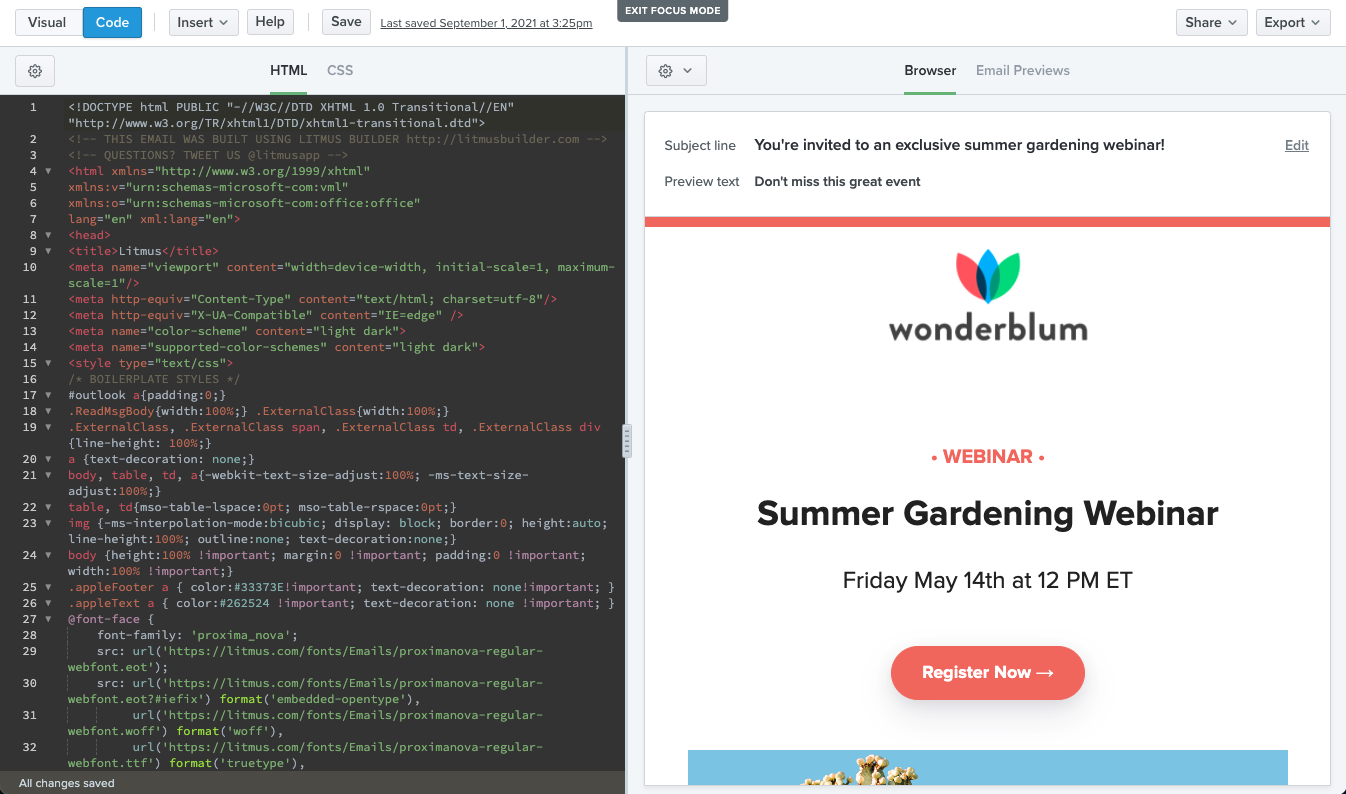Click 'Friday May 14th at 12 PM ET' text
1346x794 pixels.
(x=988, y=580)
